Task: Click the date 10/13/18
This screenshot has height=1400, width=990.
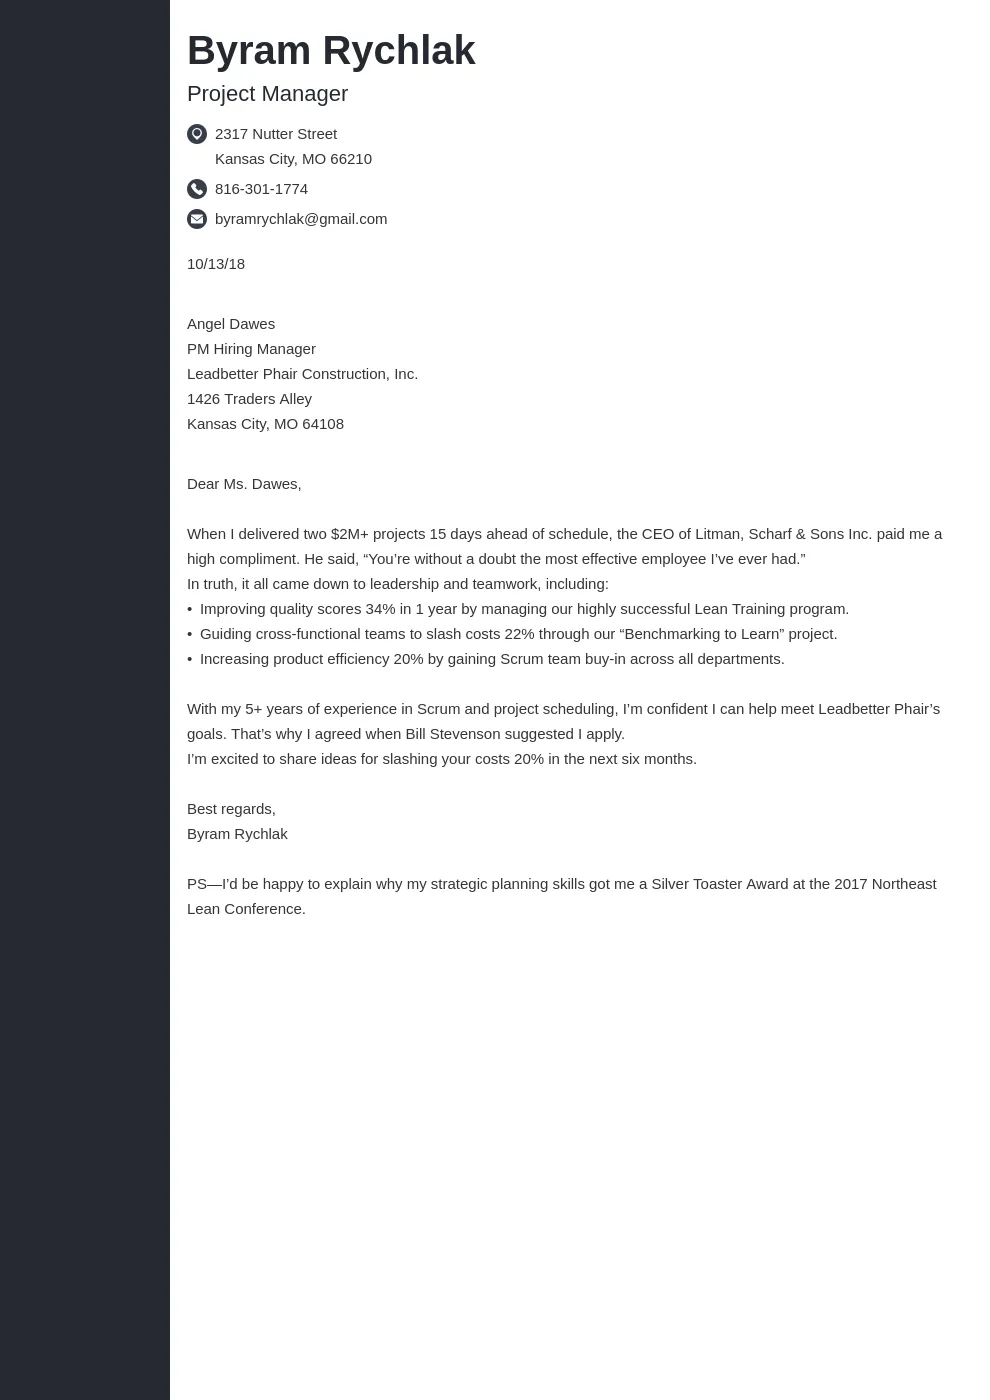Action: pyautogui.click(x=216, y=264)
